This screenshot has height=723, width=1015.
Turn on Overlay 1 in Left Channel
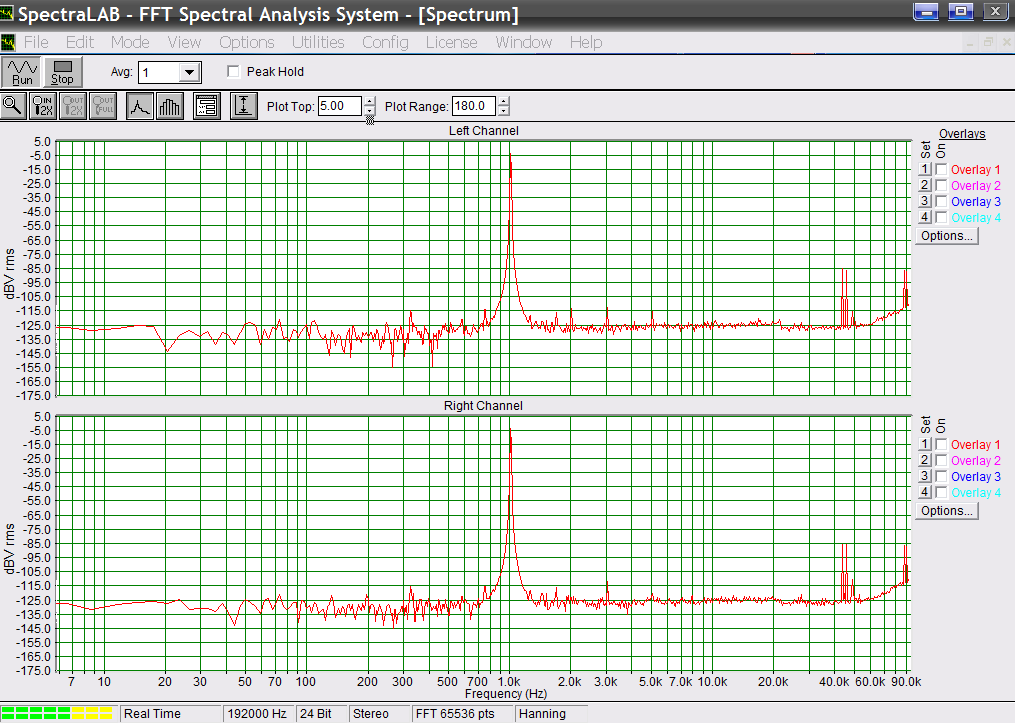coord(941,170)
